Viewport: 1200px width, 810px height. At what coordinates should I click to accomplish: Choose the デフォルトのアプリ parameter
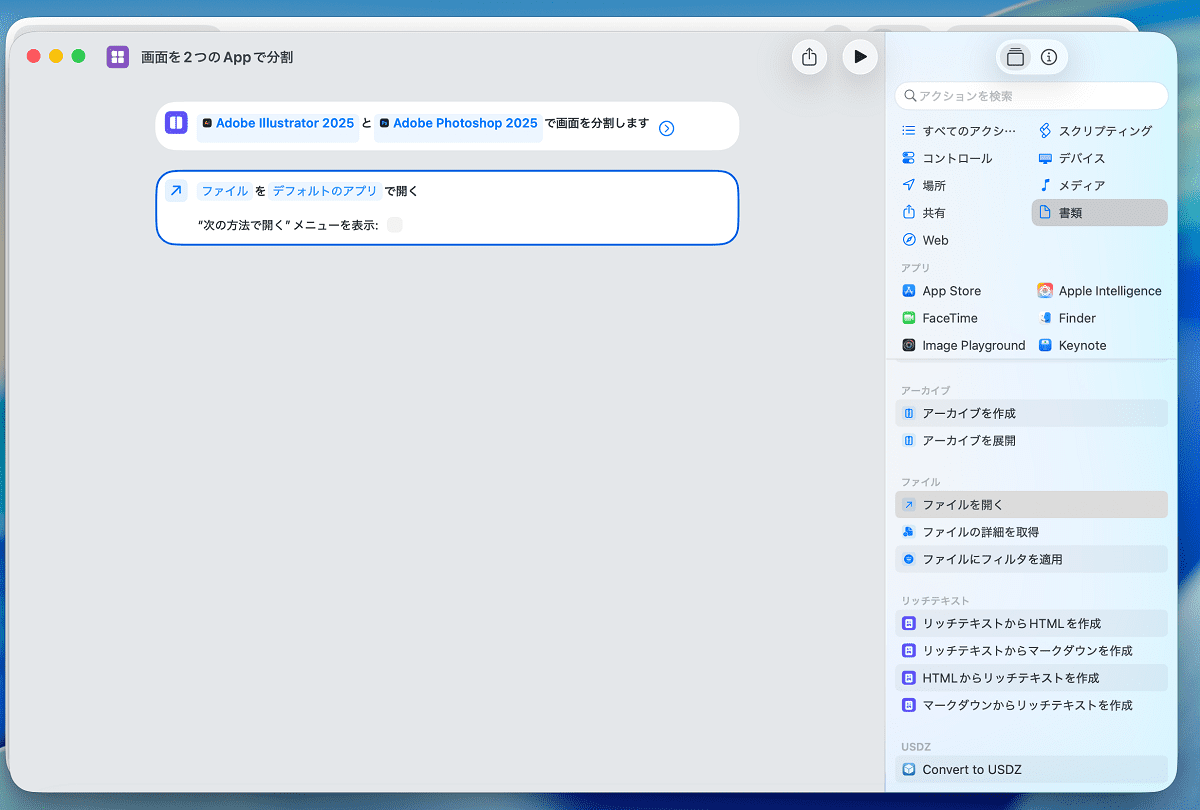pos(325,191)
